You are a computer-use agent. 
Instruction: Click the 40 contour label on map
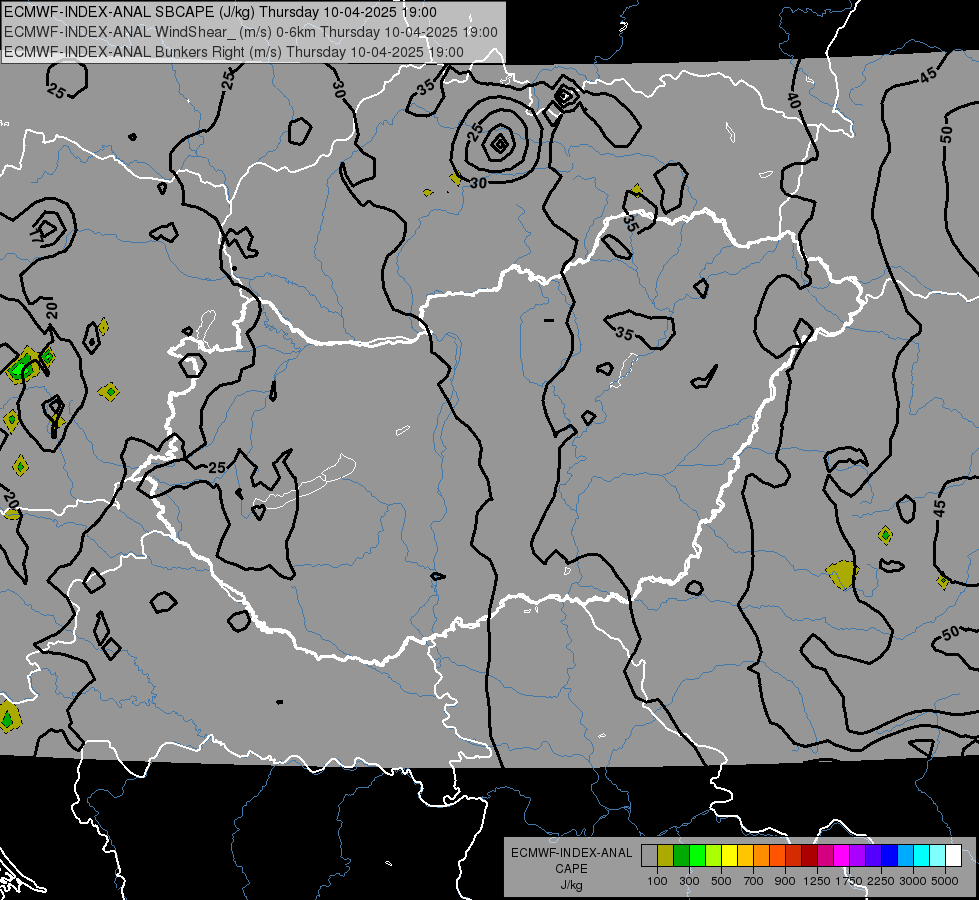coord(794,100)
